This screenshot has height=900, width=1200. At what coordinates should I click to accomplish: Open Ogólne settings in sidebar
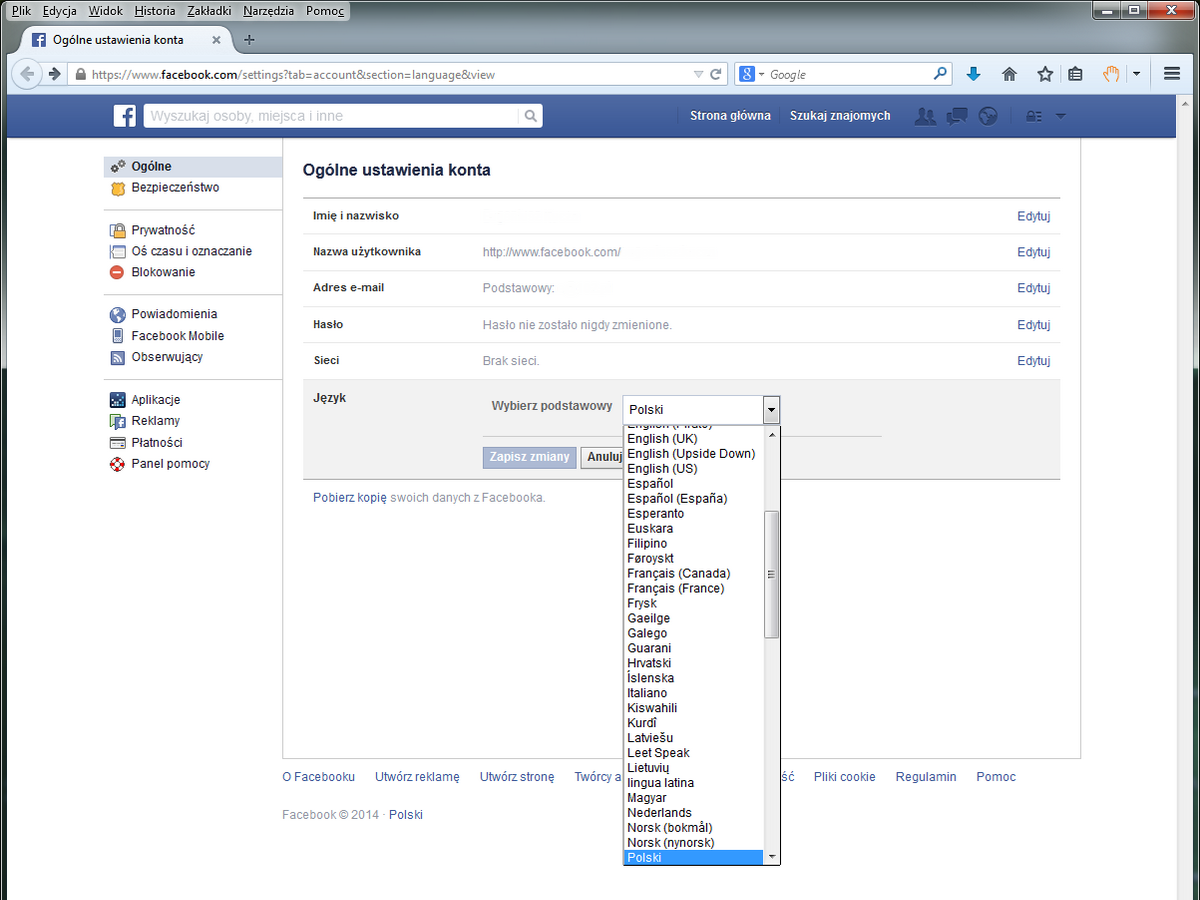[x=193, y=167]
